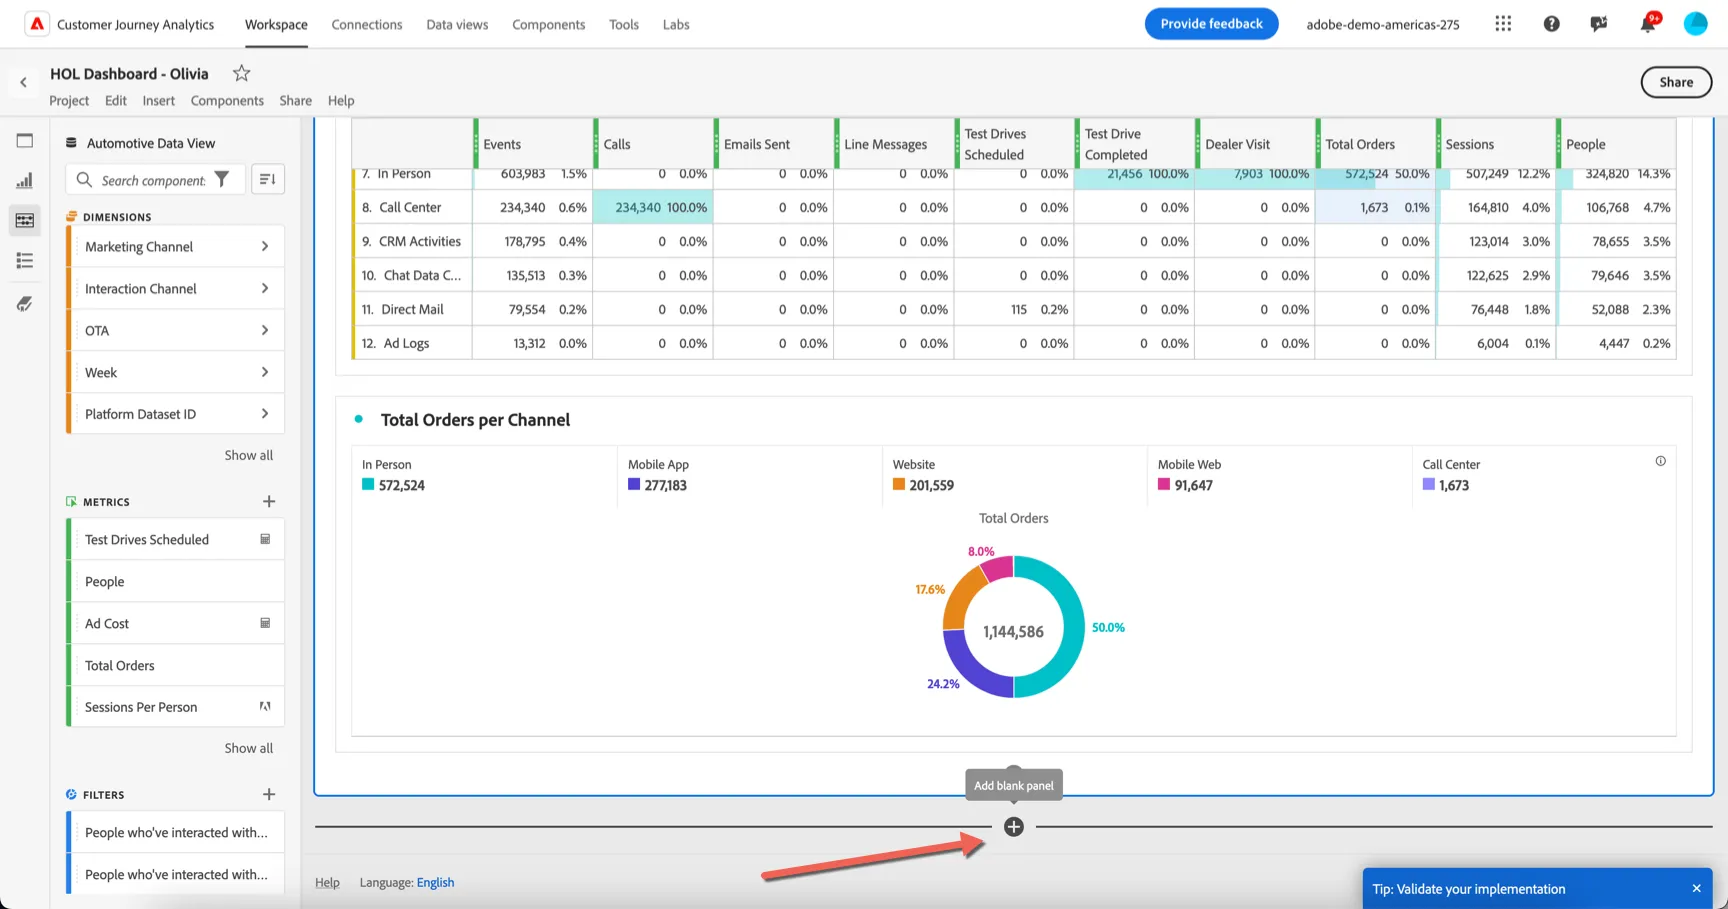This screenshot has width=1728, height=909.
Task: Switch to the Connections tab
Action: pos(367,24)
